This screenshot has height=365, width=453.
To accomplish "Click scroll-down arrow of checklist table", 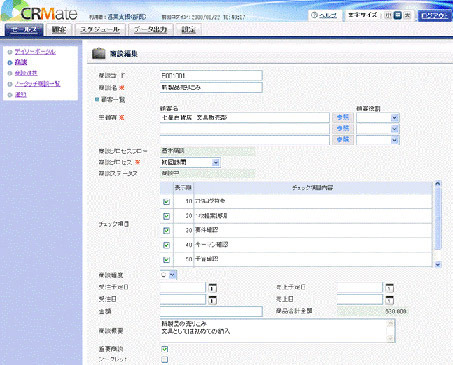I will [438, 264].
